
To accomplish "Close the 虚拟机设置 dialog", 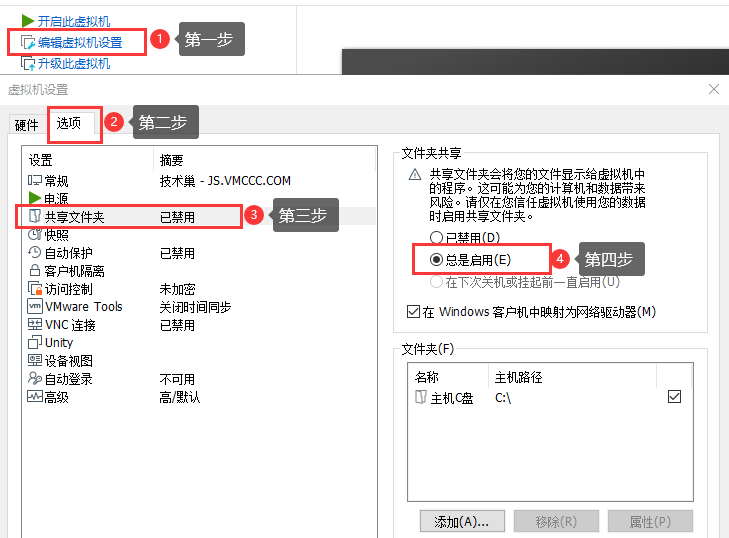I will click(714, 89).
